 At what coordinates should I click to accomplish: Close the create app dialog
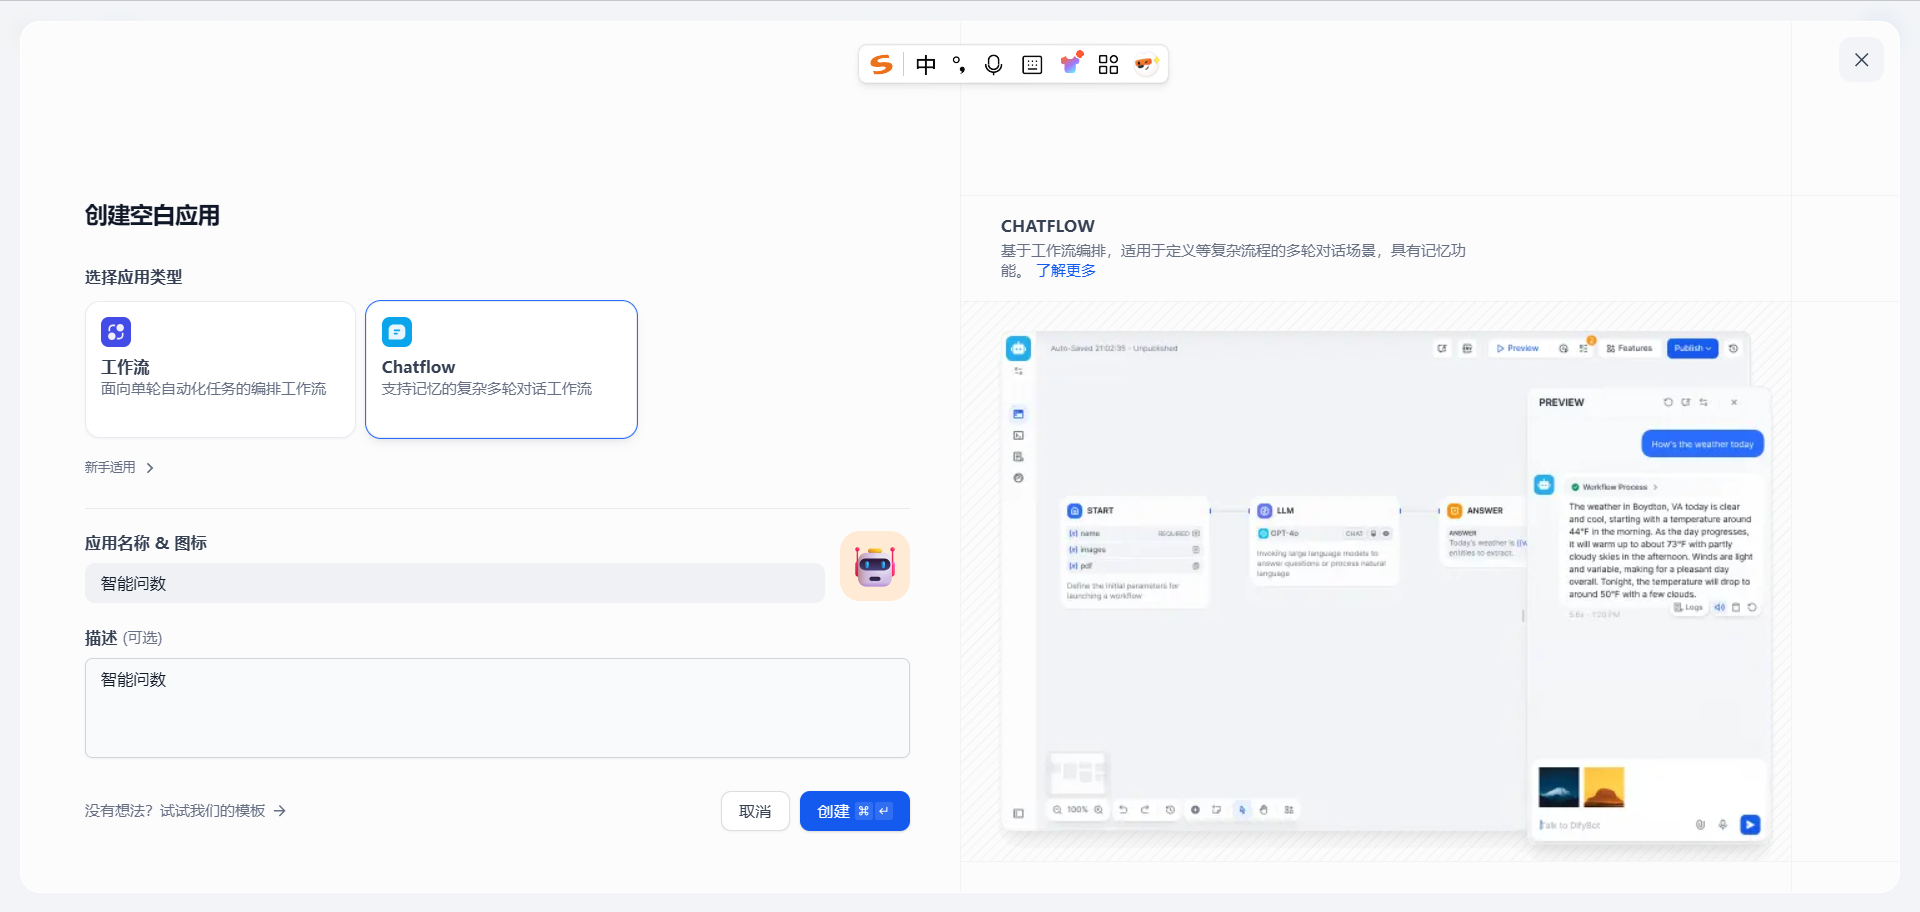[x=1861, y=60]
